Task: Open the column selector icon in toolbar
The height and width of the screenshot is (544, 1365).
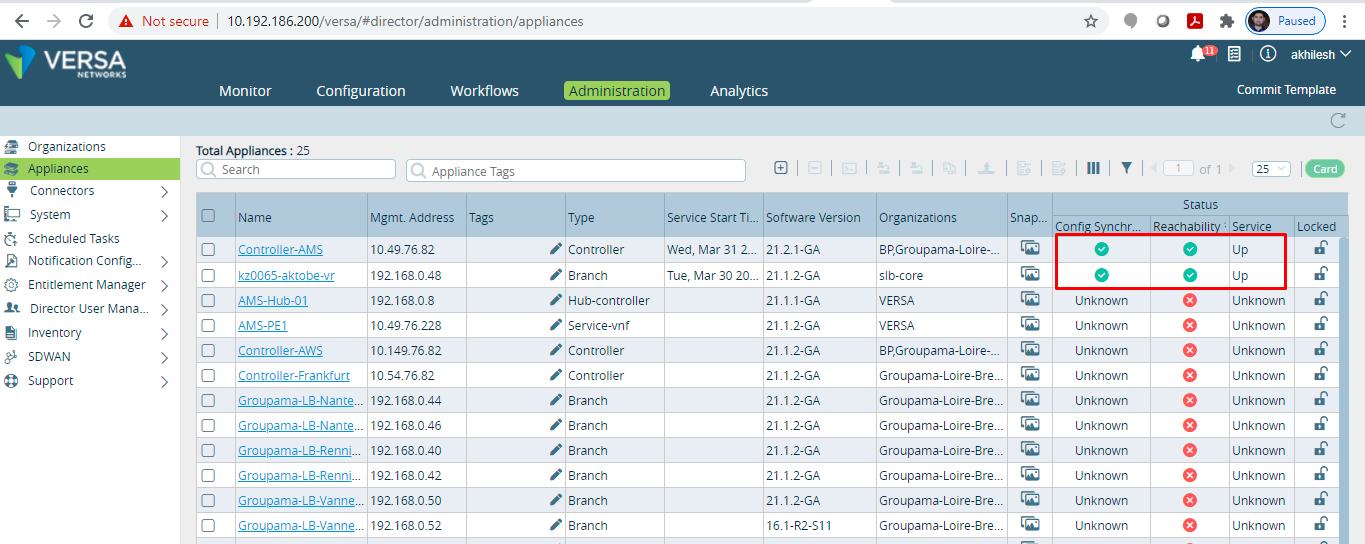Action: pyautogui.click(x=1093, y=168)
